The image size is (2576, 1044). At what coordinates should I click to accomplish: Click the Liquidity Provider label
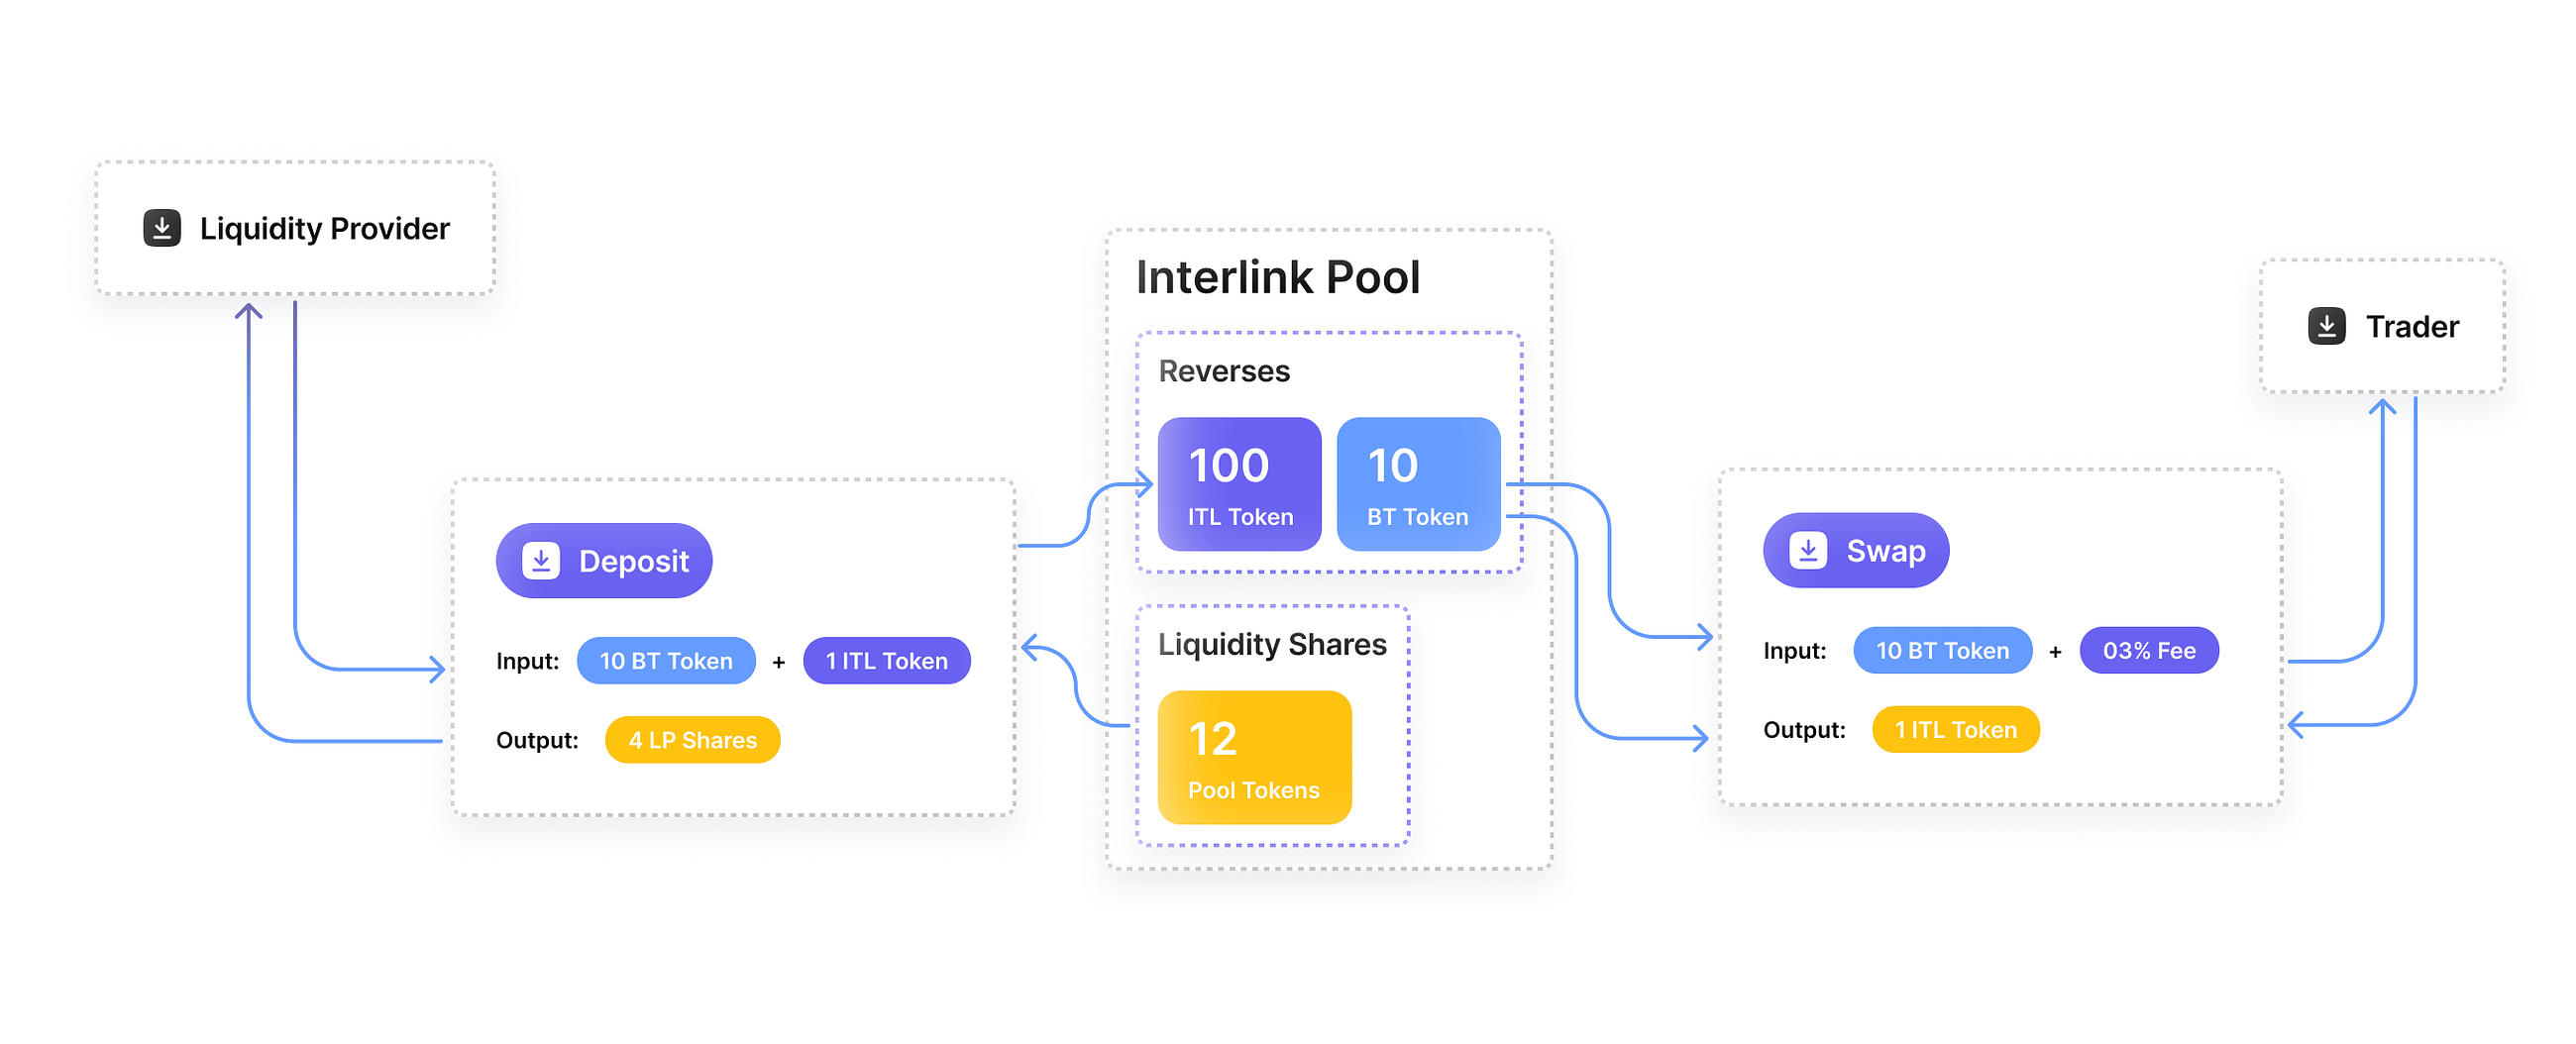click(325, 229)
